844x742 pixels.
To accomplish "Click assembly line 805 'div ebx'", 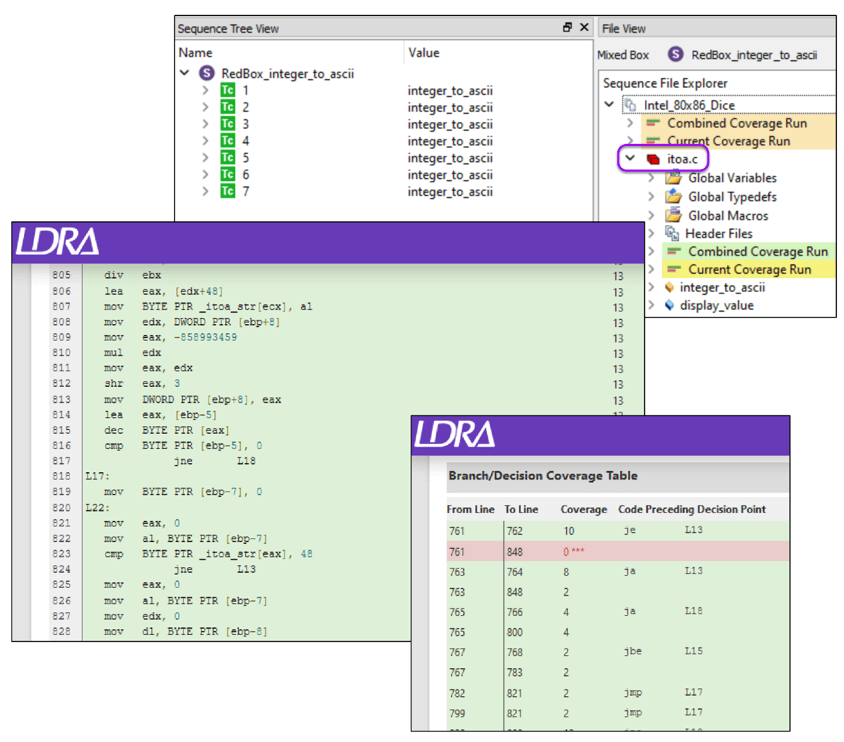I will tap(132, 275).
